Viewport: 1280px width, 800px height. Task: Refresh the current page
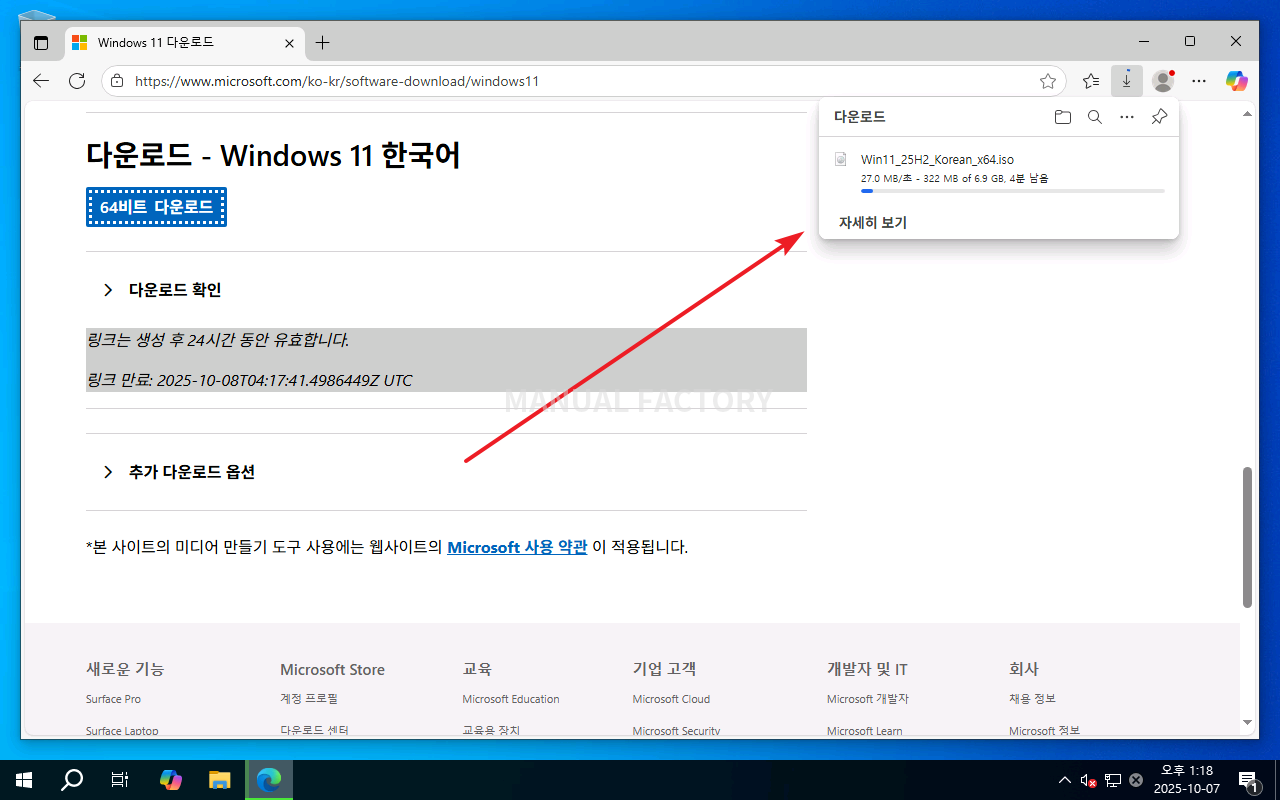(x=77, y=81)
